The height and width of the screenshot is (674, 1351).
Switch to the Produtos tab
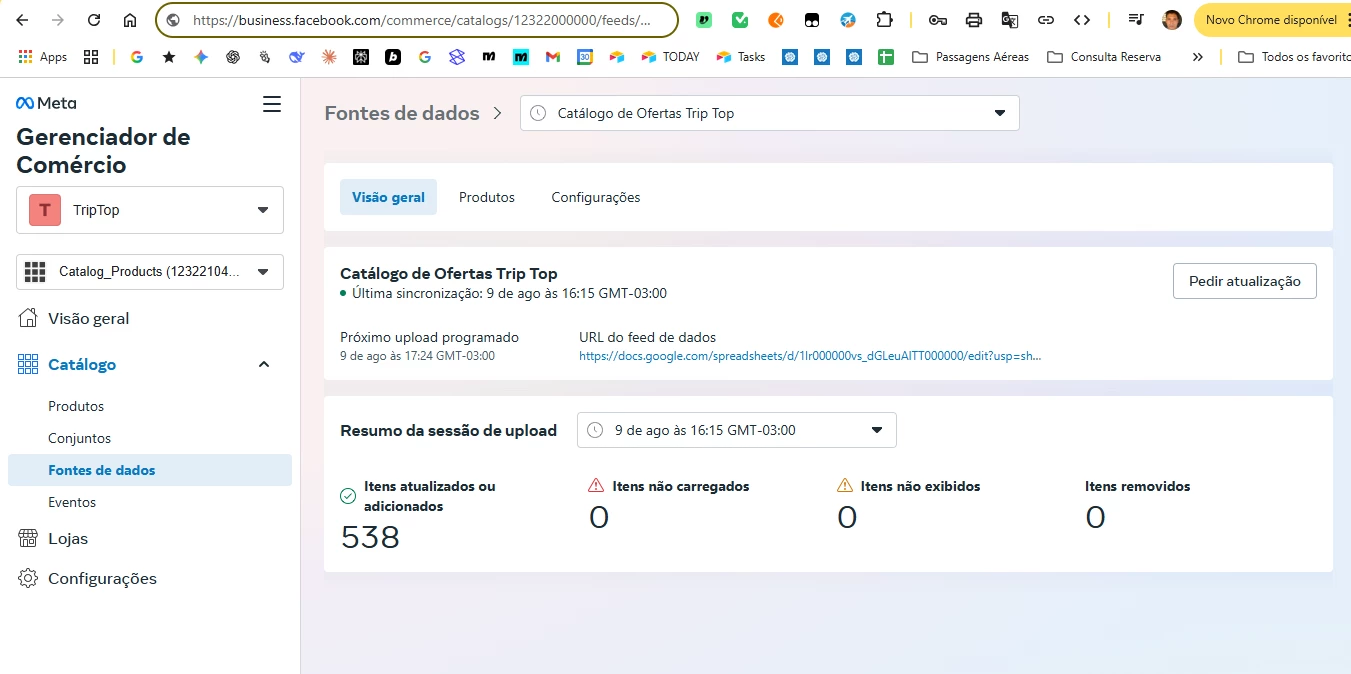click(487, 197)
